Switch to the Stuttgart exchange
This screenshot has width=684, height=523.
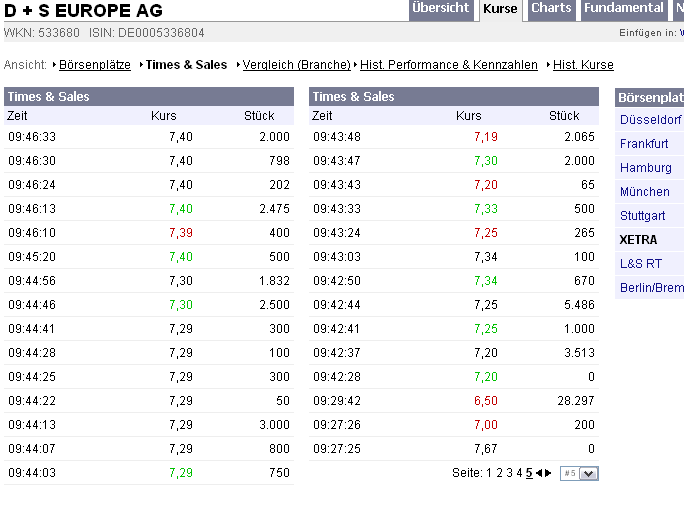click(x=642, y=216)
